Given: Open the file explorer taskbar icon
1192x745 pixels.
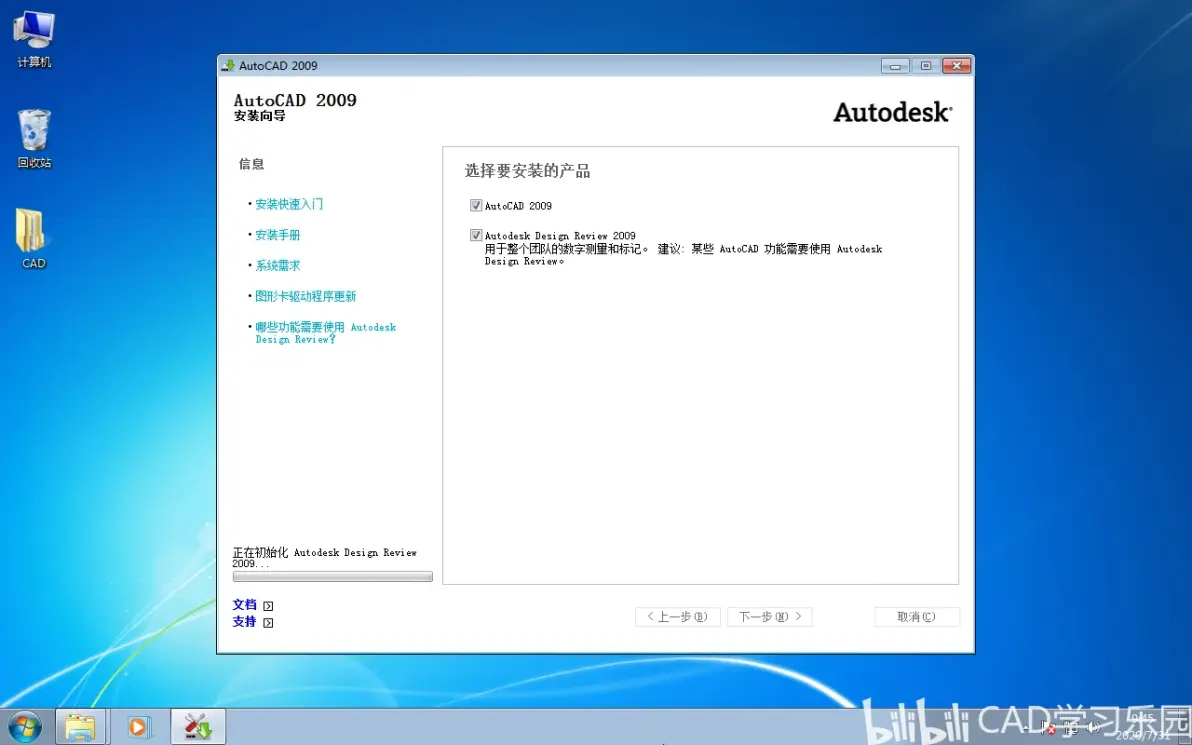Looking at the screenshot, I should click(81, 728).
